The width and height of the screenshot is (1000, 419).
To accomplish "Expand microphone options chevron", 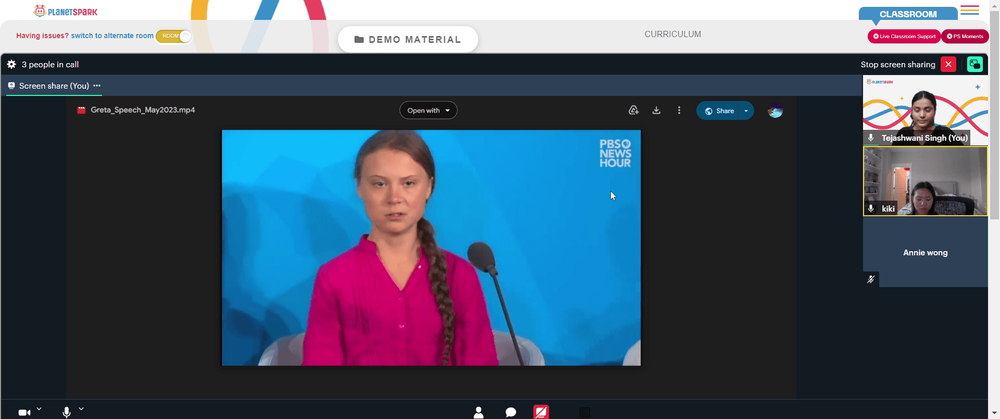I will [x=81, y=408].
